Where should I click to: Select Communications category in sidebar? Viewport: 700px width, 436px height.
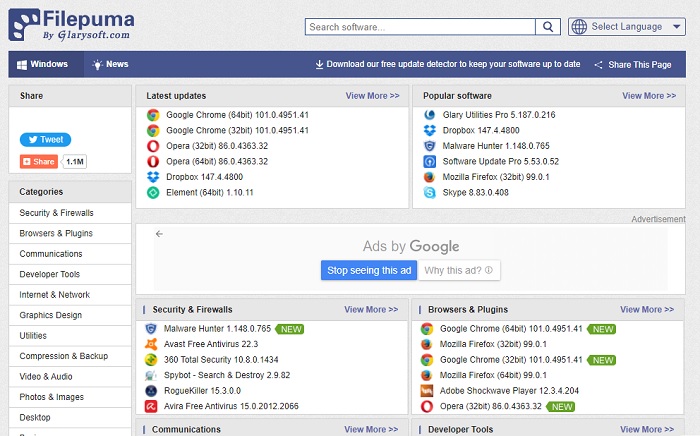(70, 254)
